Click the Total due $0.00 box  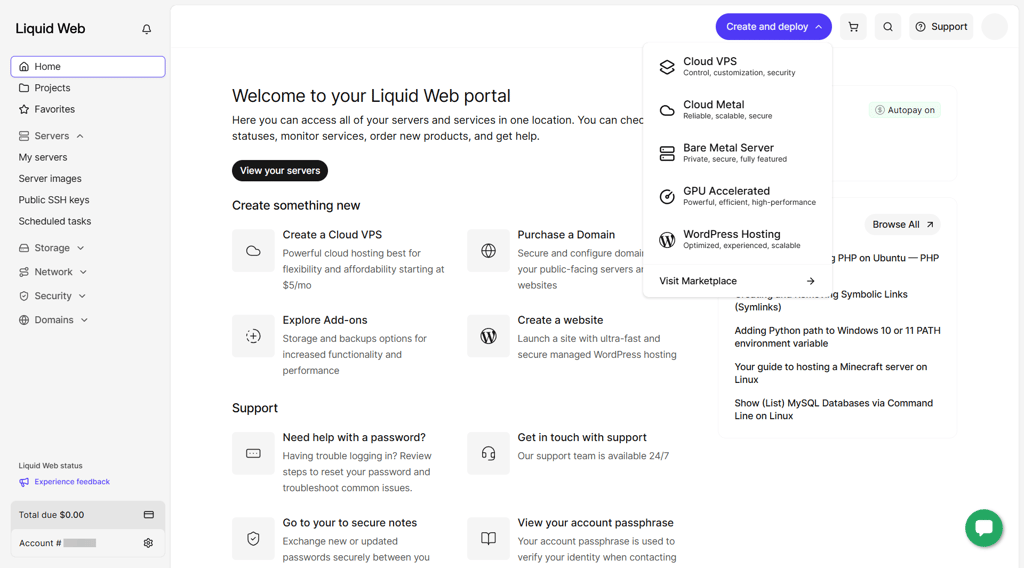point(88,515)
